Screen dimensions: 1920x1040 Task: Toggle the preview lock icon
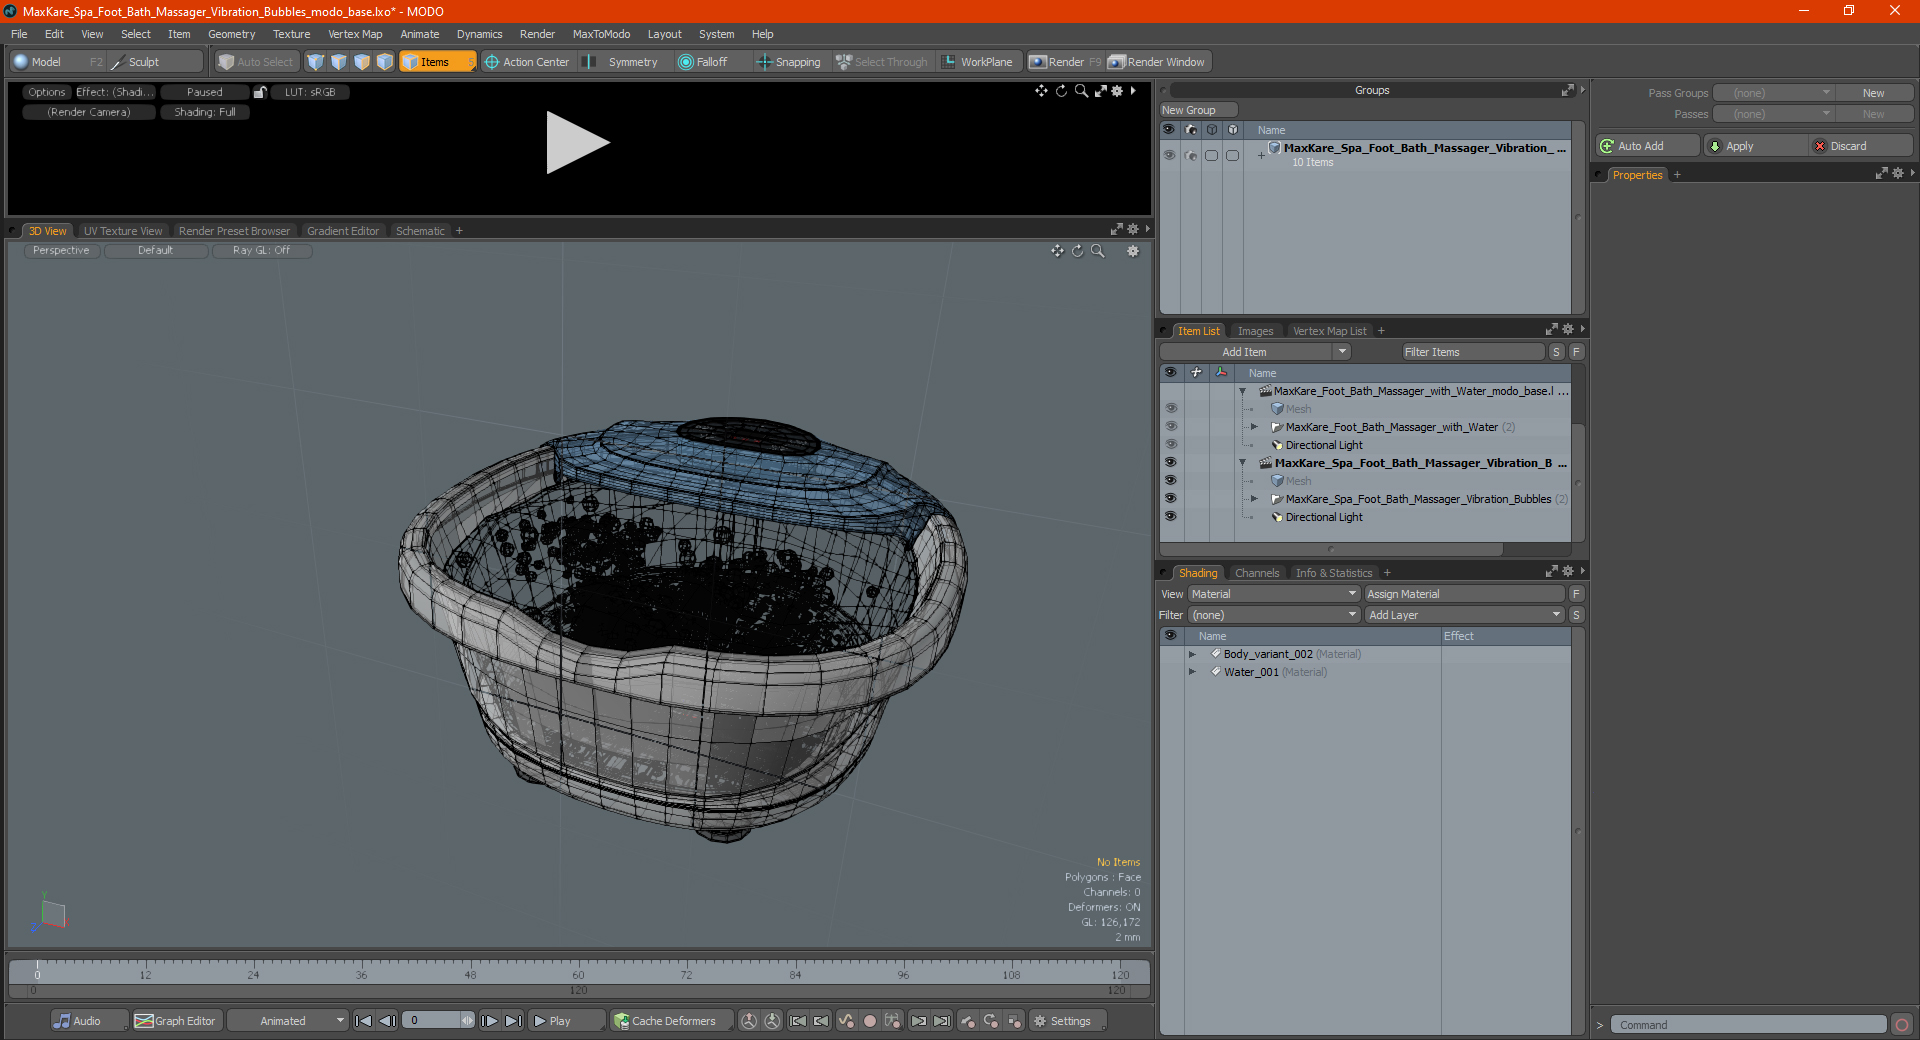pos(260,92)
